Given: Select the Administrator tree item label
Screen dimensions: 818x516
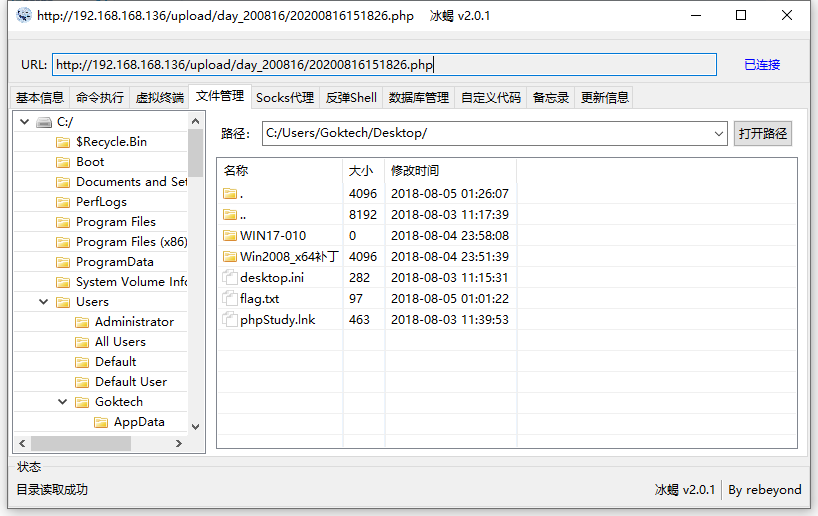Looking at the screenshot, I should click(x=135, y=322).
